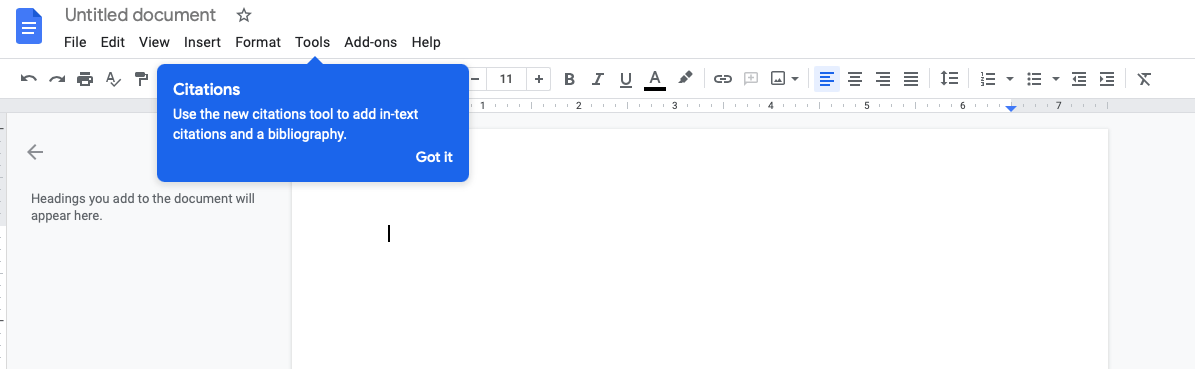Image resolution: width=1195 pixels, height=369 pixels.
Task: Set left alignment
Action: 827,79
